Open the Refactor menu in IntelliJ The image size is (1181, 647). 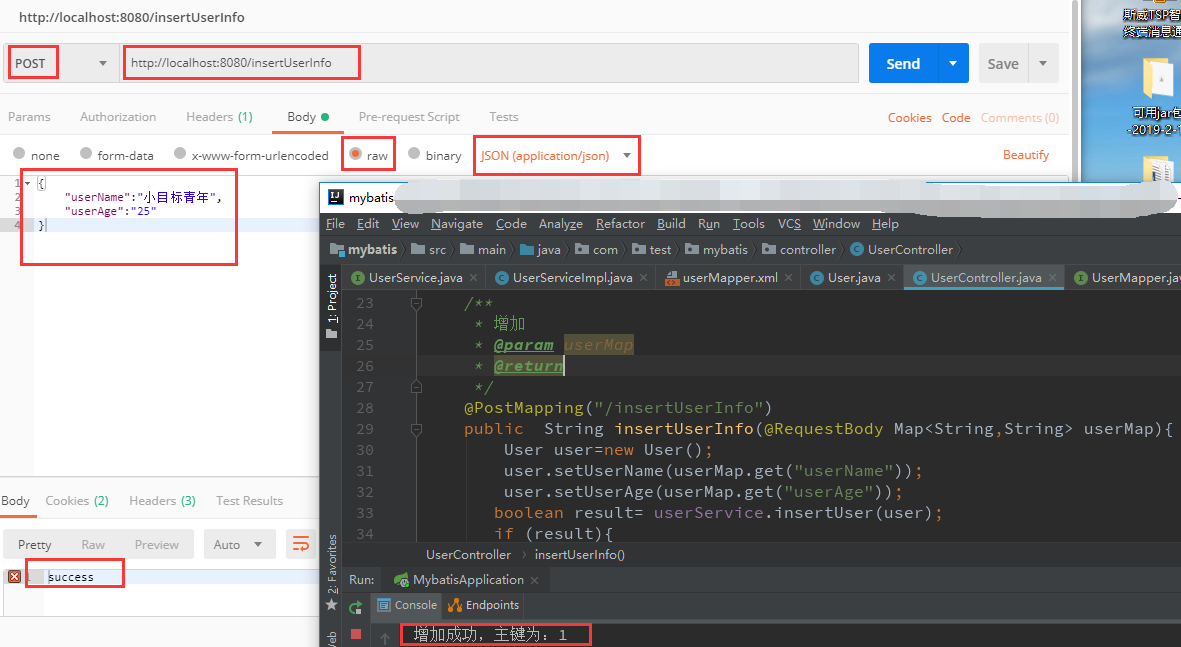tap(620, 224)
